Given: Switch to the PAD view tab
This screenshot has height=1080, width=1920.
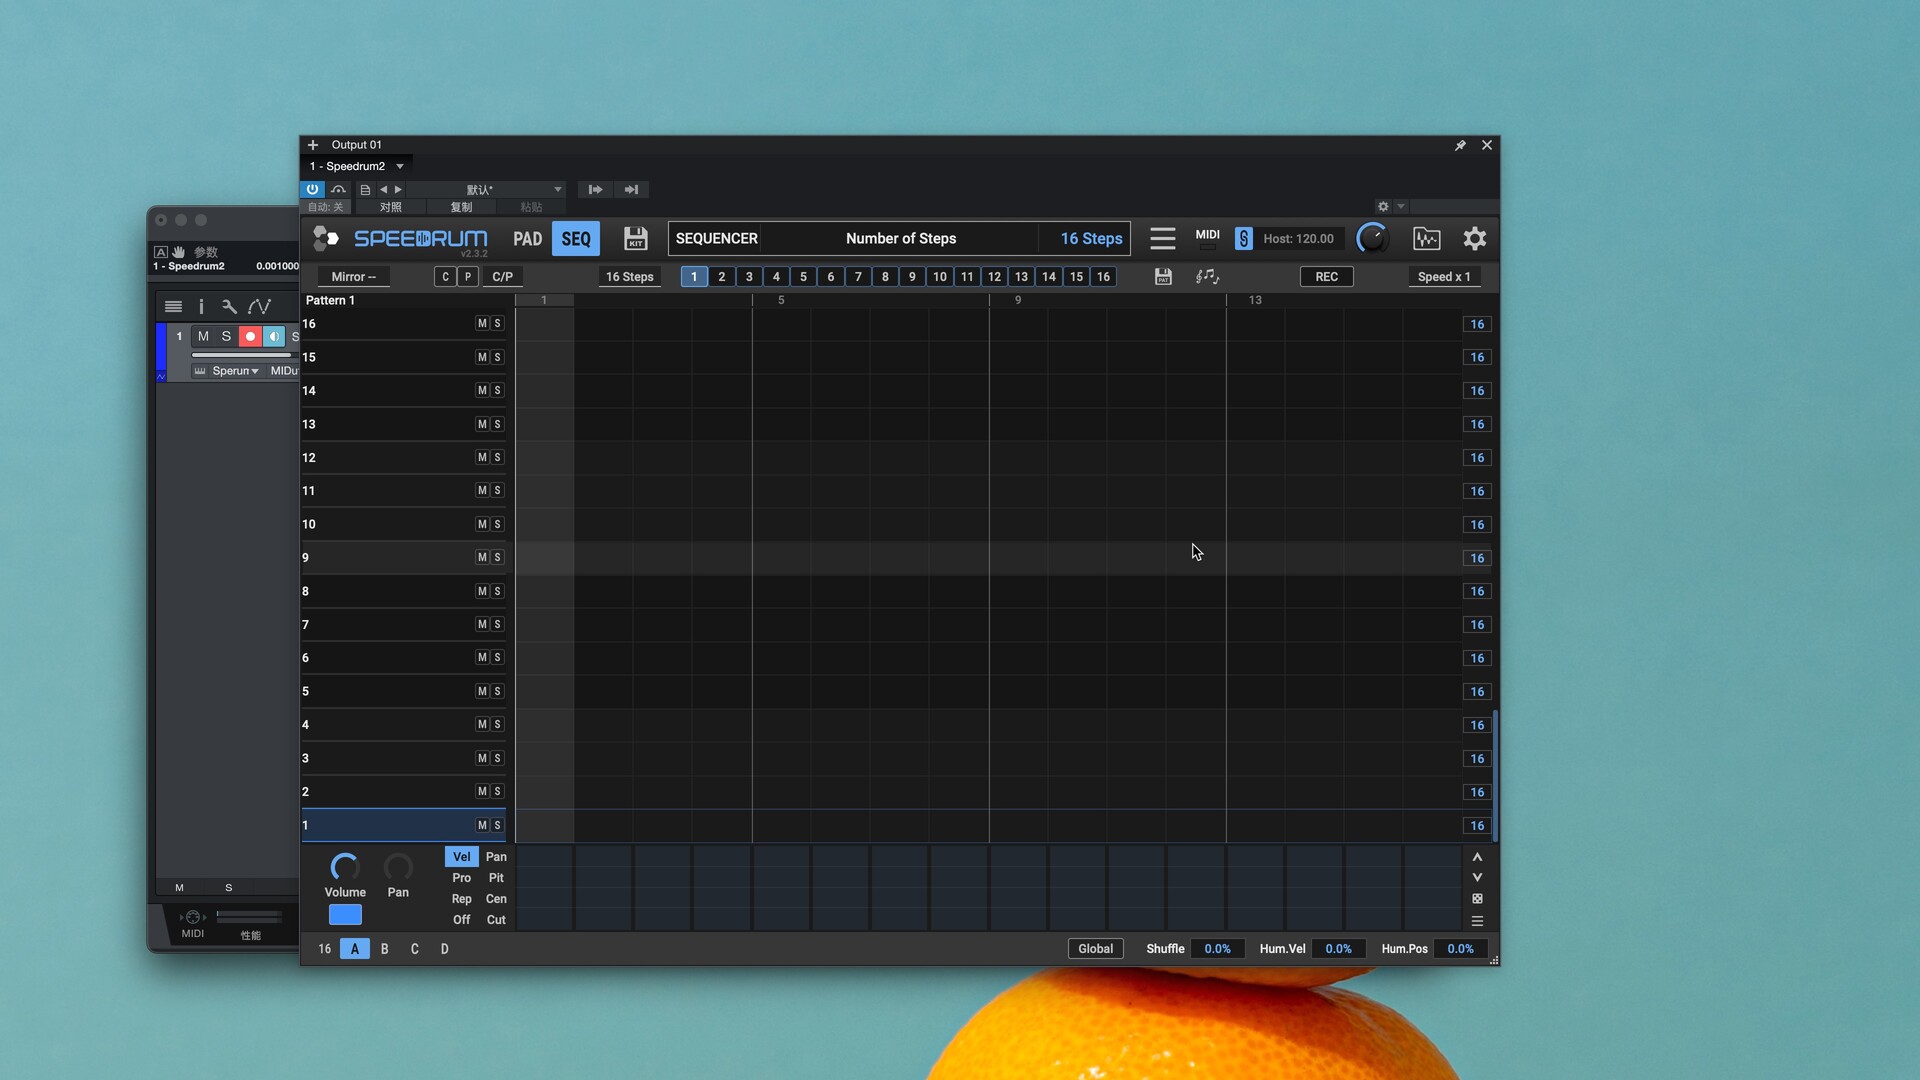Looking at the screenshot, I should [527, 239].
